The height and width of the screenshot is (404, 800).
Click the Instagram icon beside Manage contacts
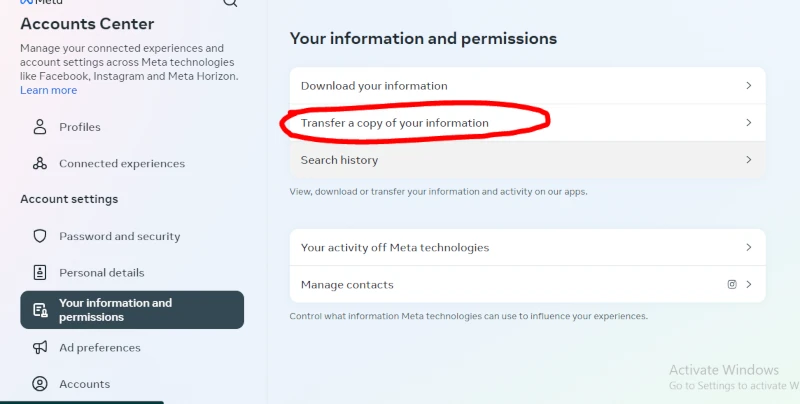[732, 284]
